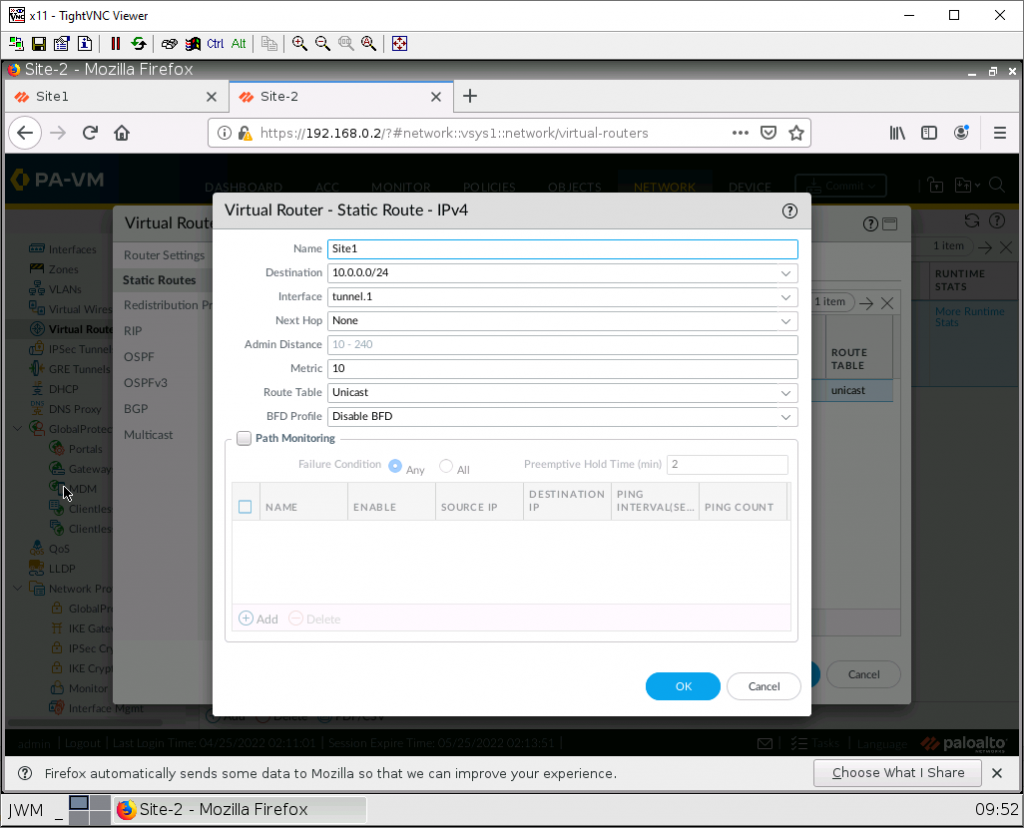Select the Redistribution Profile menu entry
Image resolution: width=1024 pixels, height=828 pixels.
click(168, 305)
